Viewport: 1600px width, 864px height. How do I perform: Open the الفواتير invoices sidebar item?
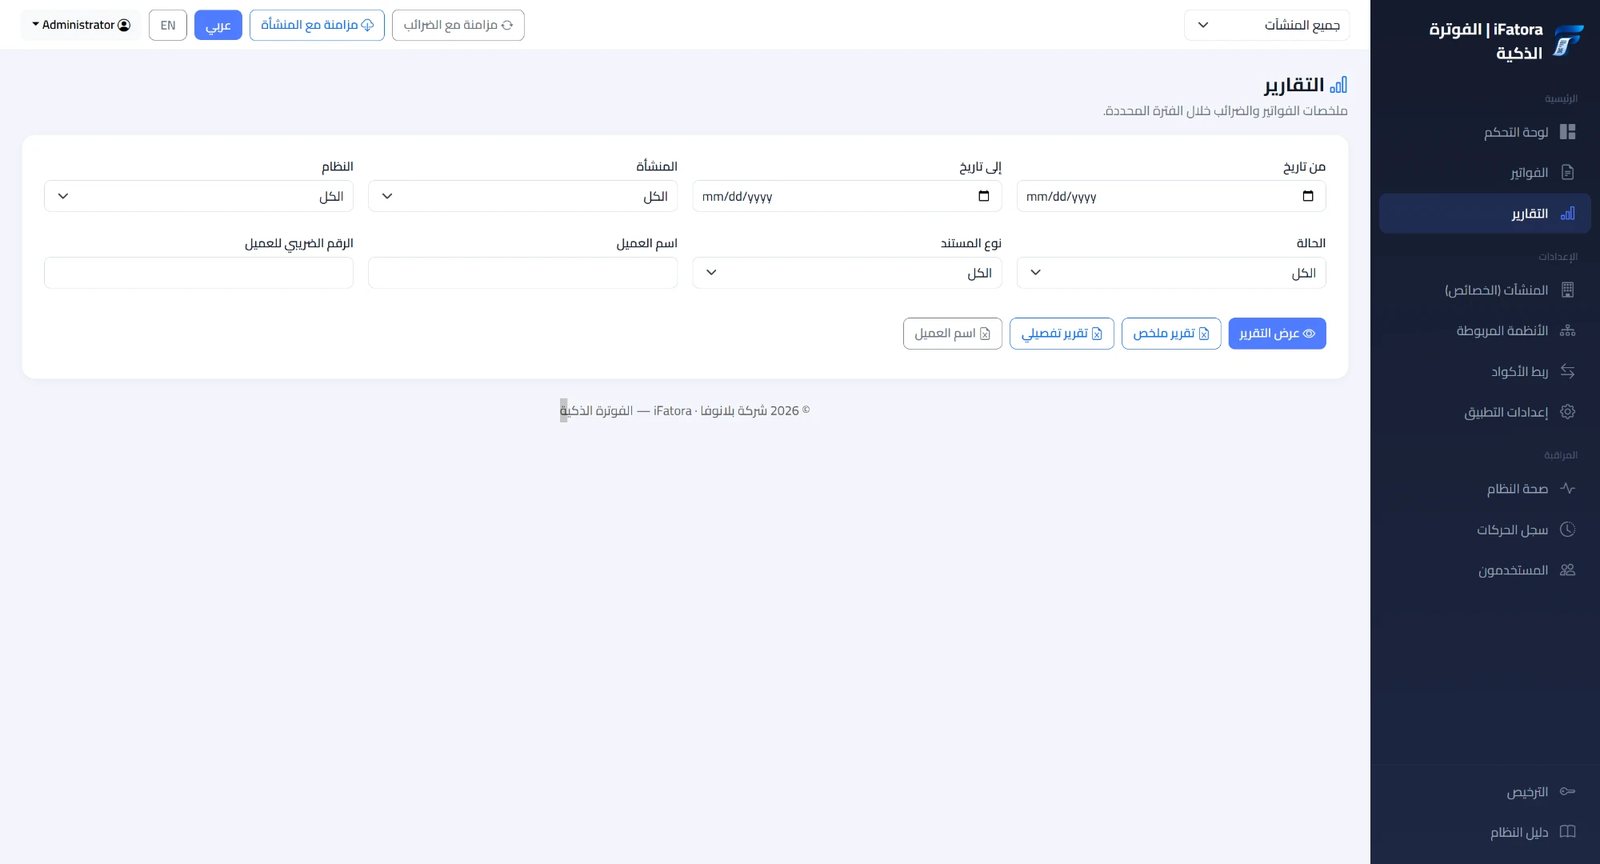click(x=1485, y=173)
